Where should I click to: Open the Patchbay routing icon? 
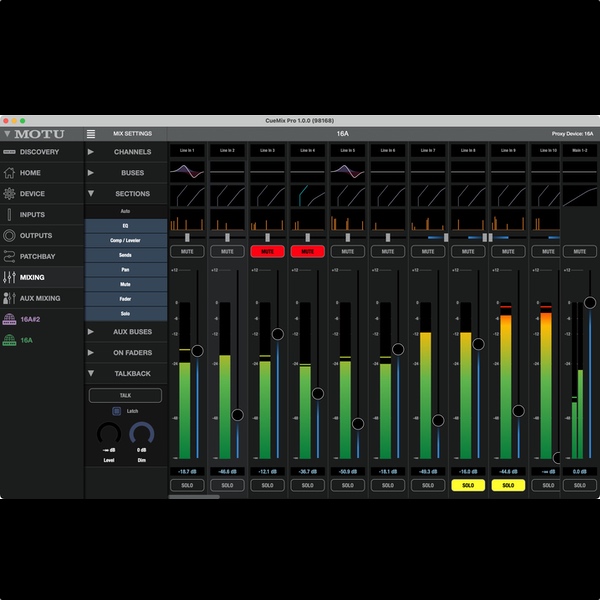[9, 256]
